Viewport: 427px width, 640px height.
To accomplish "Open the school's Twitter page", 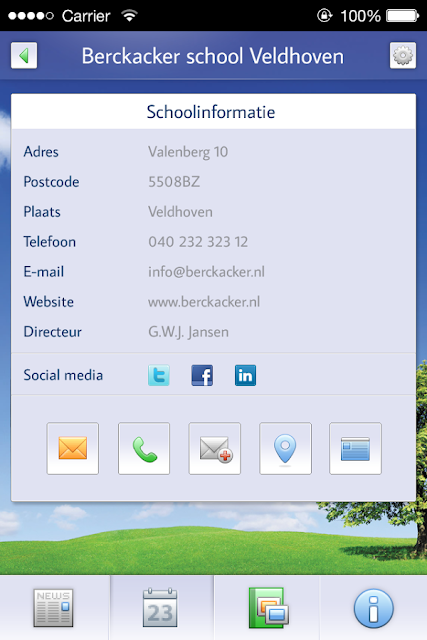I will click(159, 375).
